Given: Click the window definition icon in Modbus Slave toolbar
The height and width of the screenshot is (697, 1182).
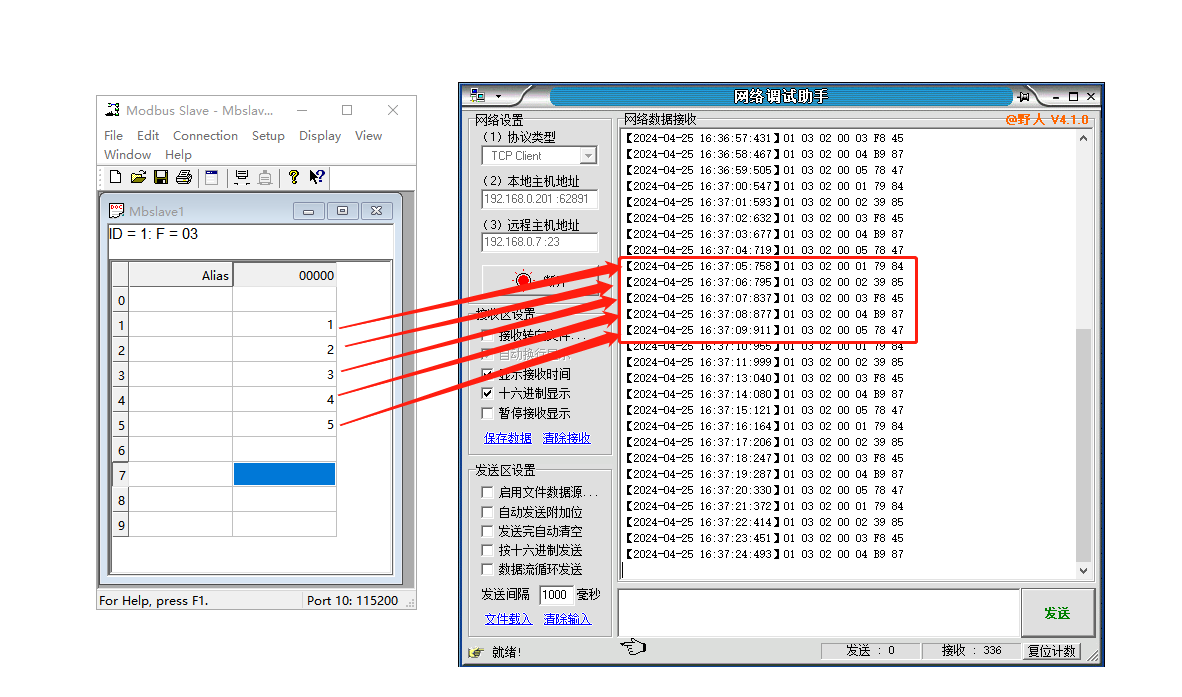Looking at the screenshot, I should 212,177.
